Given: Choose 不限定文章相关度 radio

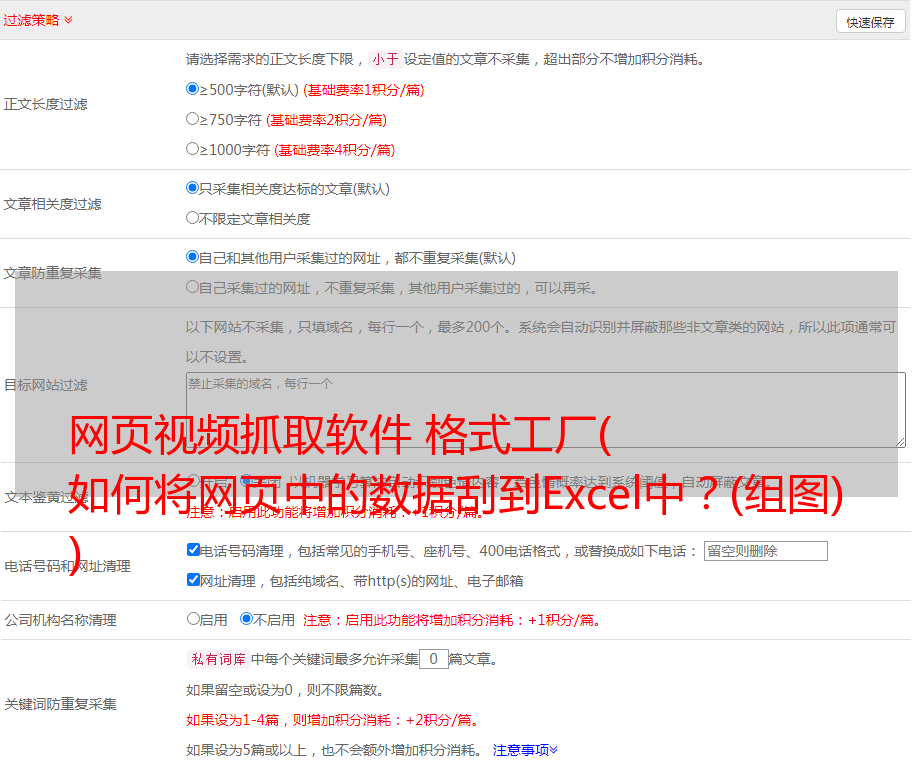Looking at the screenshot, I should tap(192, 218).
